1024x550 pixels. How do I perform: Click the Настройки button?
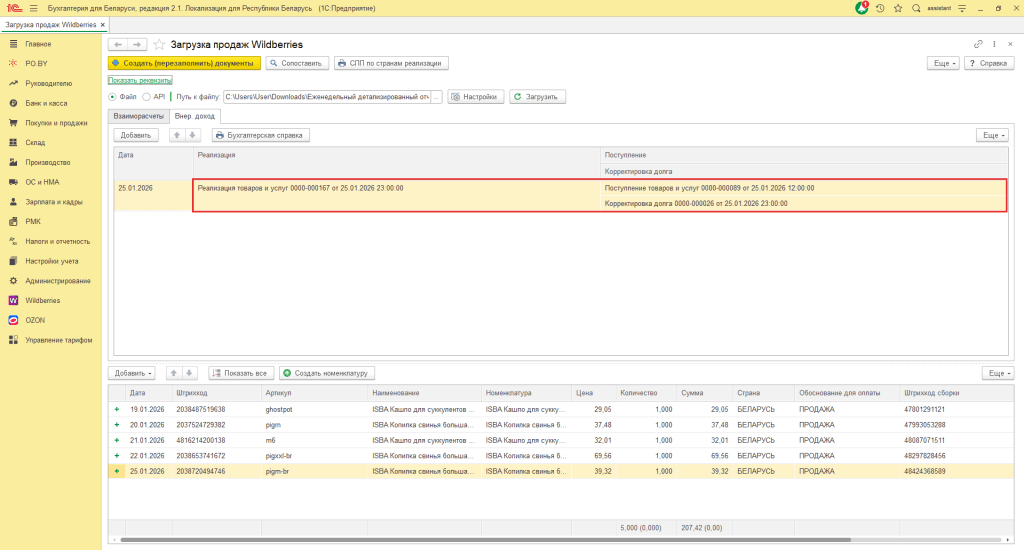click(x=475, y=97)
